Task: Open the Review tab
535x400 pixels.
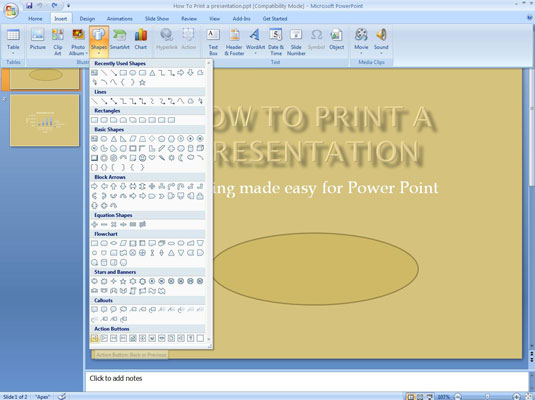Action: tap(189, 19)
